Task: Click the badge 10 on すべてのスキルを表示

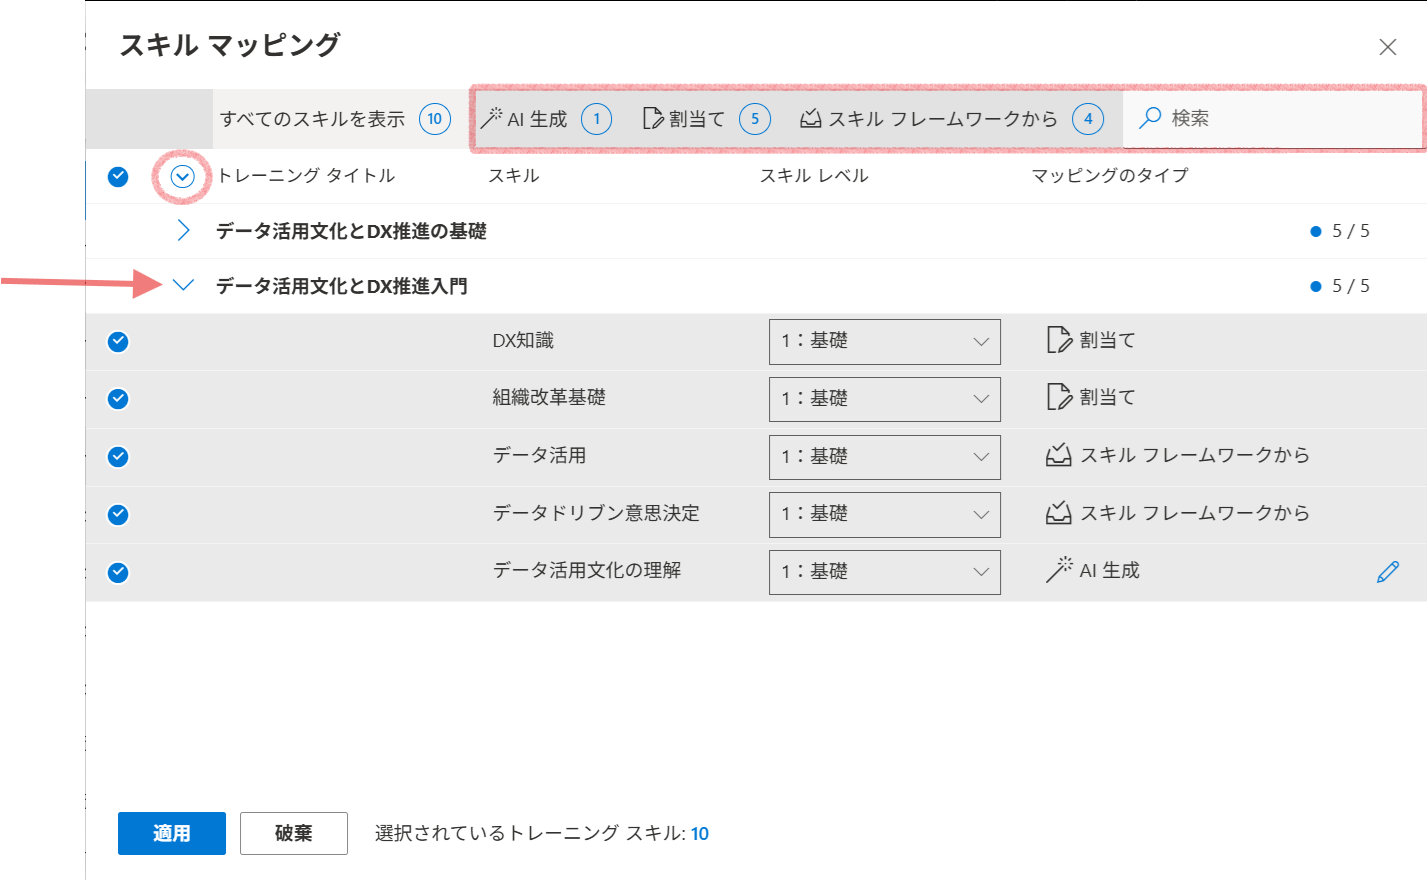Action: (x=435, y=119)
